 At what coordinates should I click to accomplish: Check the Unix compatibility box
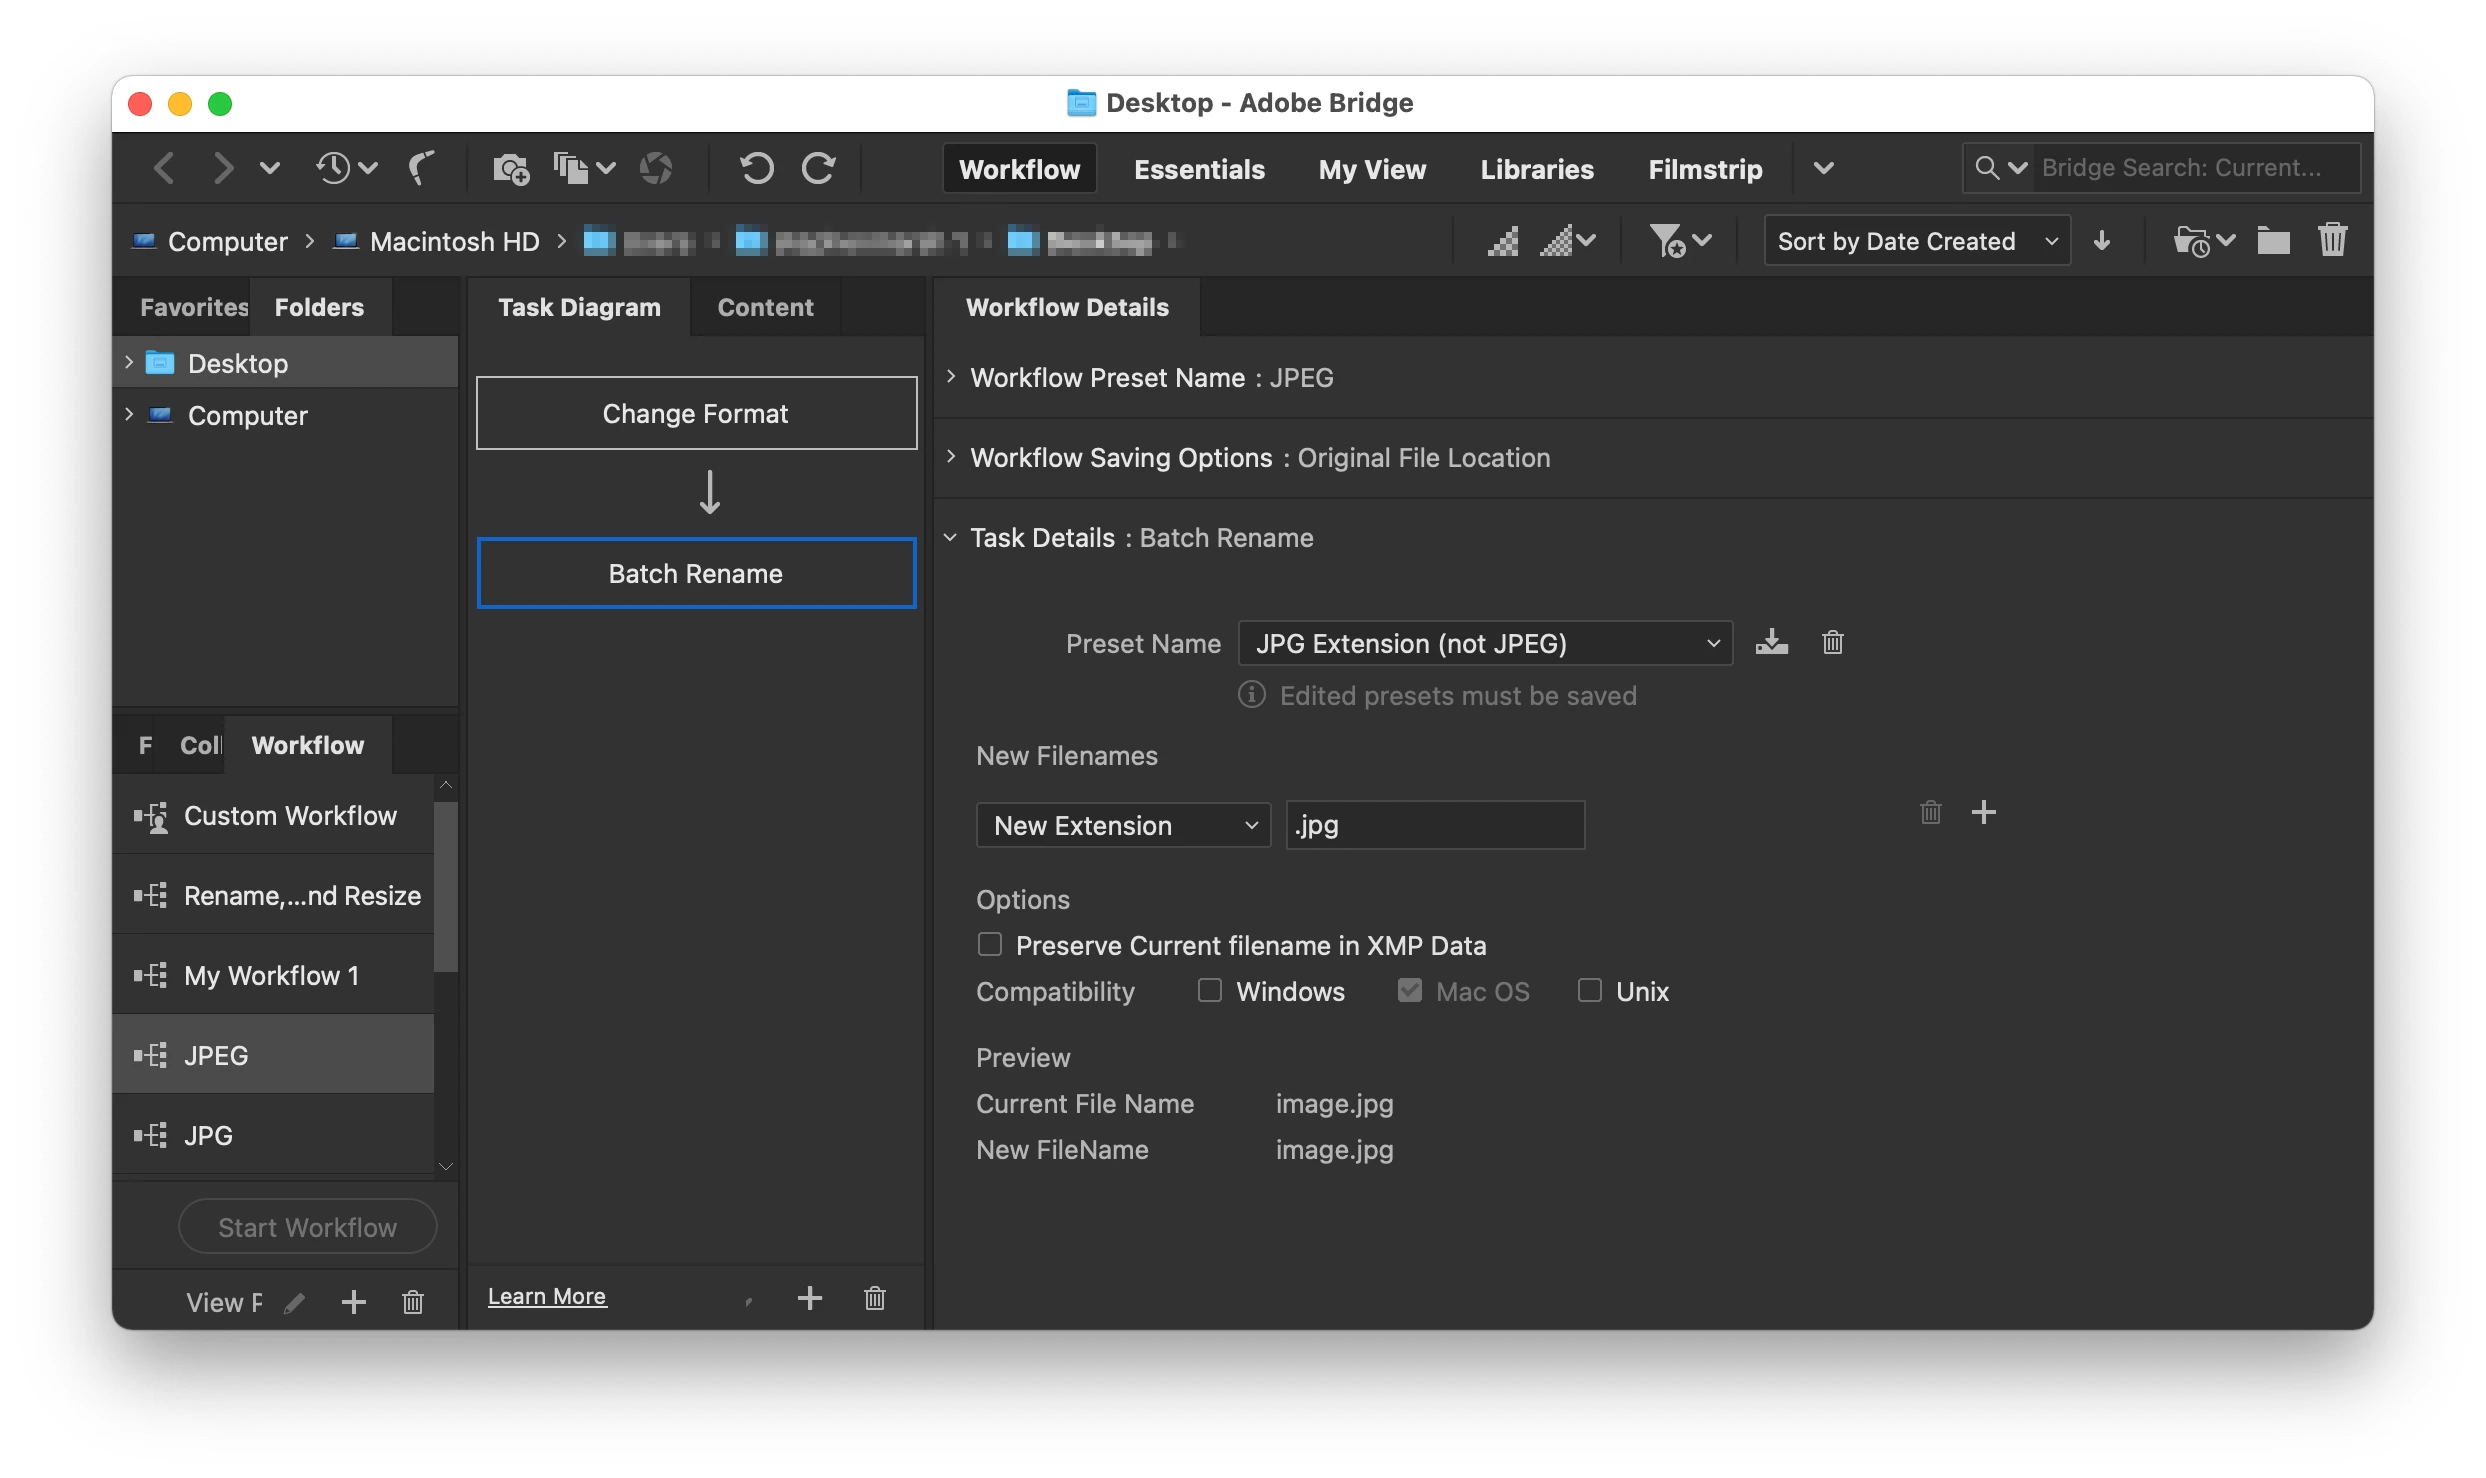pos(1590,991)
